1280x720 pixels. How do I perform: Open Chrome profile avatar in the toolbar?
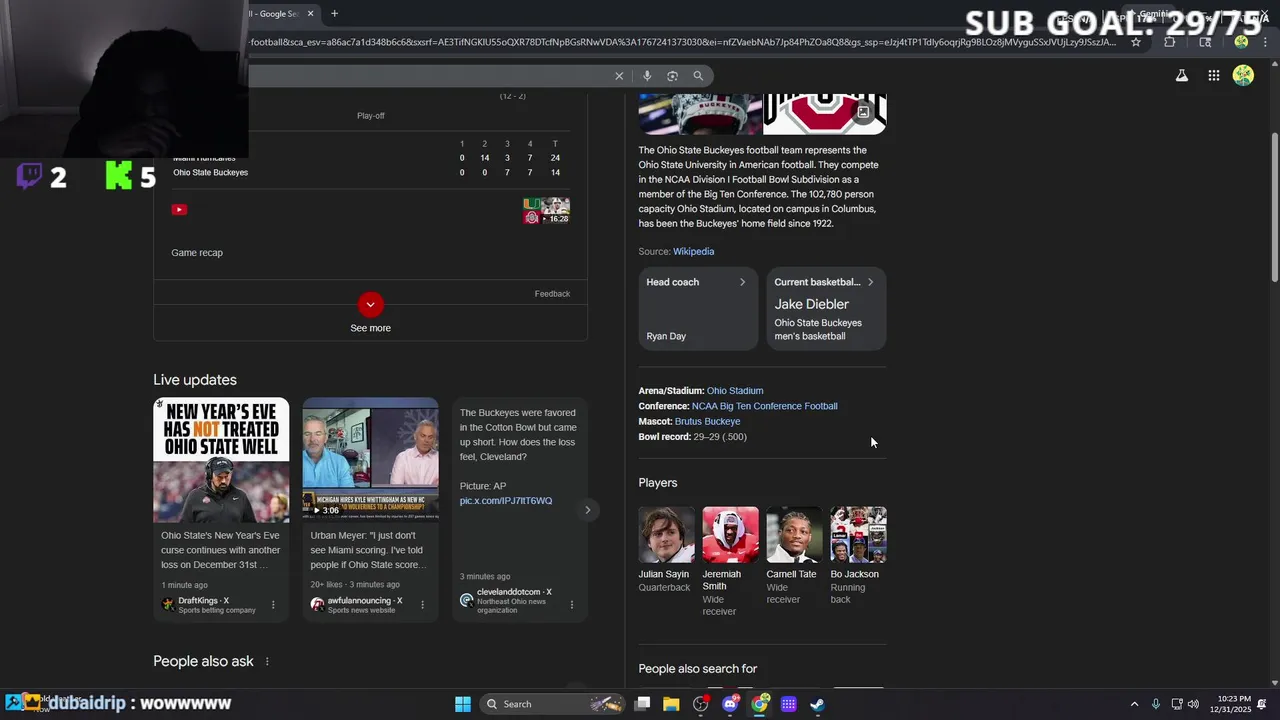[1241, 42]
